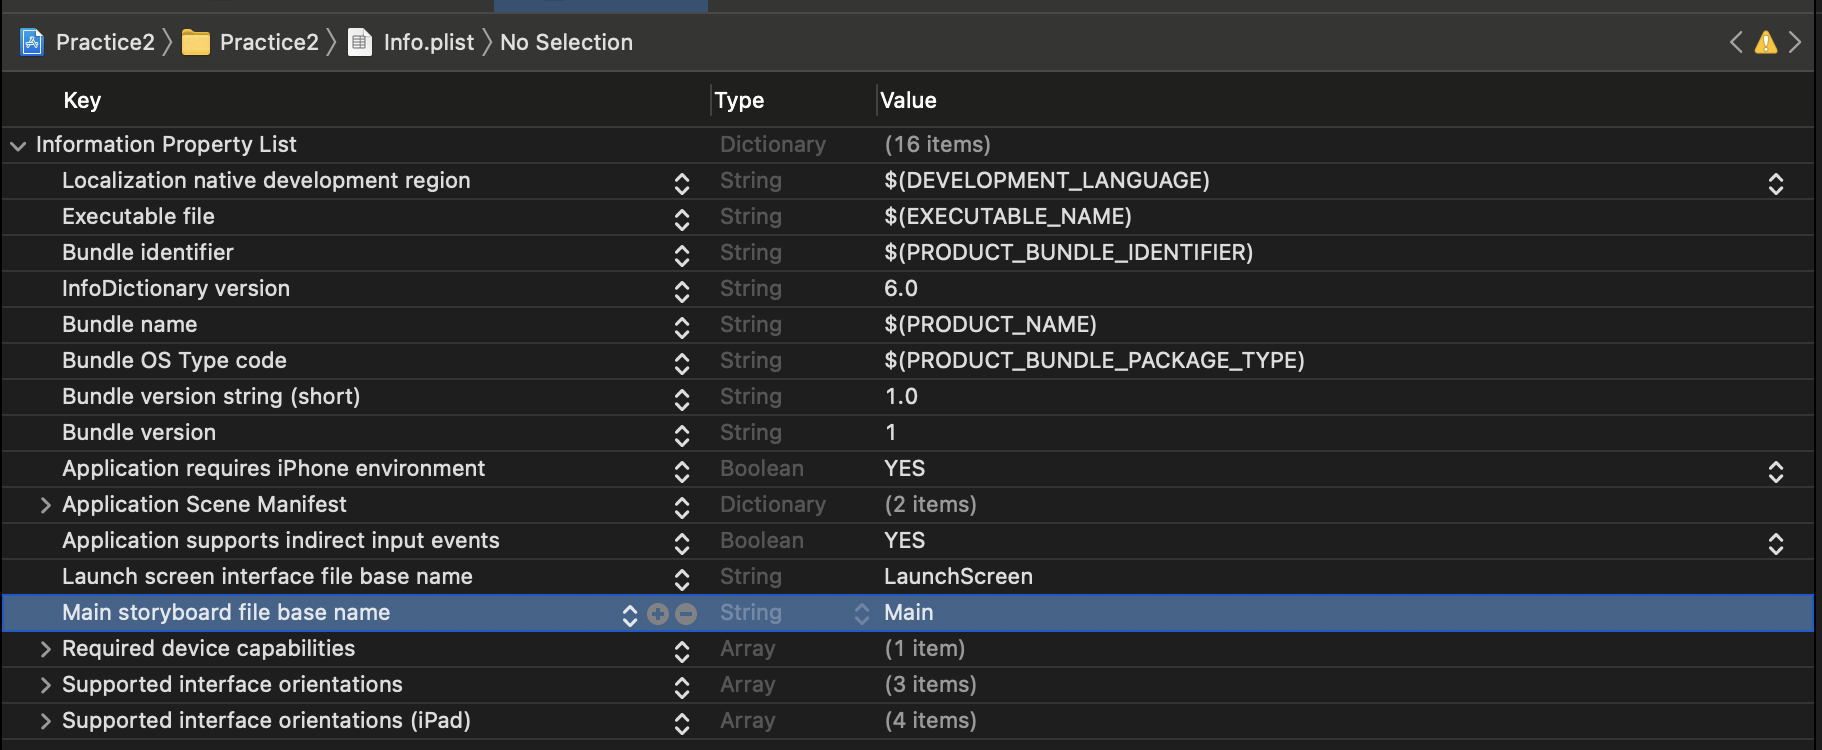The image size is (1822, 750).
Task: Click the LaunchScreen value field
Action: coord(958,577)
